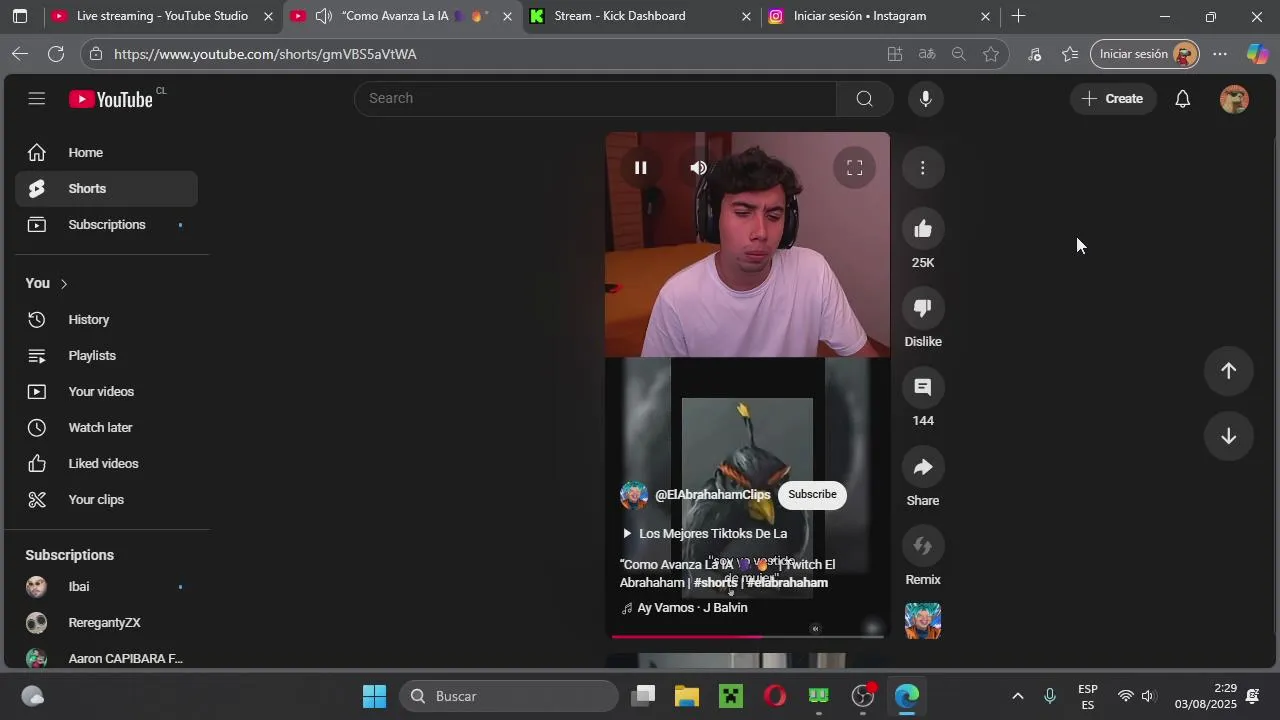
Task: Open the YouTube account avatar menu
Action: [1235, 99]
